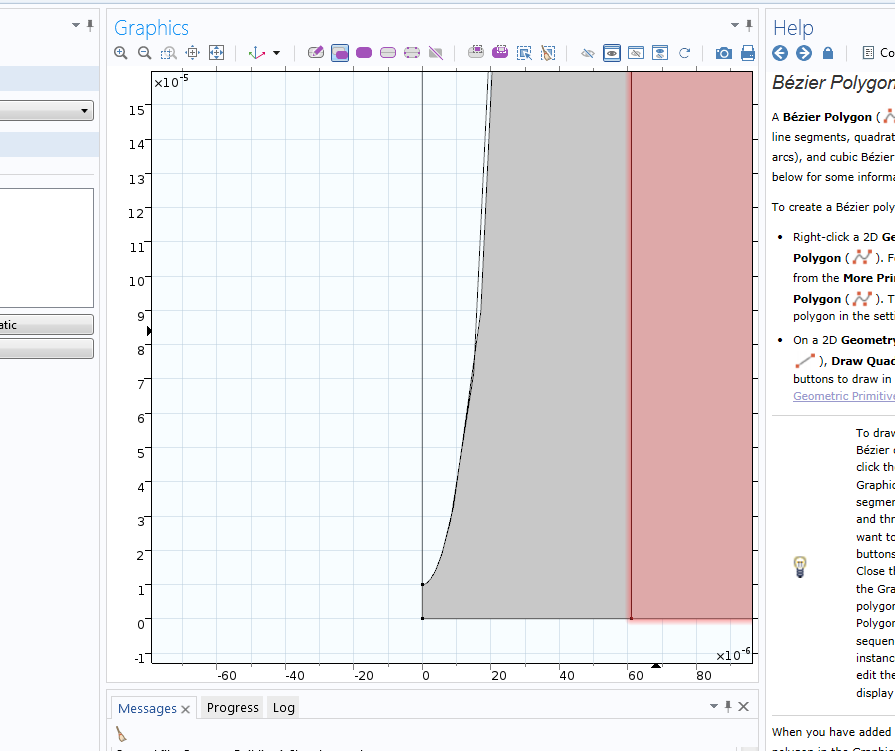Switch to the Log tab
895x751 pixels.
point(284,708)
